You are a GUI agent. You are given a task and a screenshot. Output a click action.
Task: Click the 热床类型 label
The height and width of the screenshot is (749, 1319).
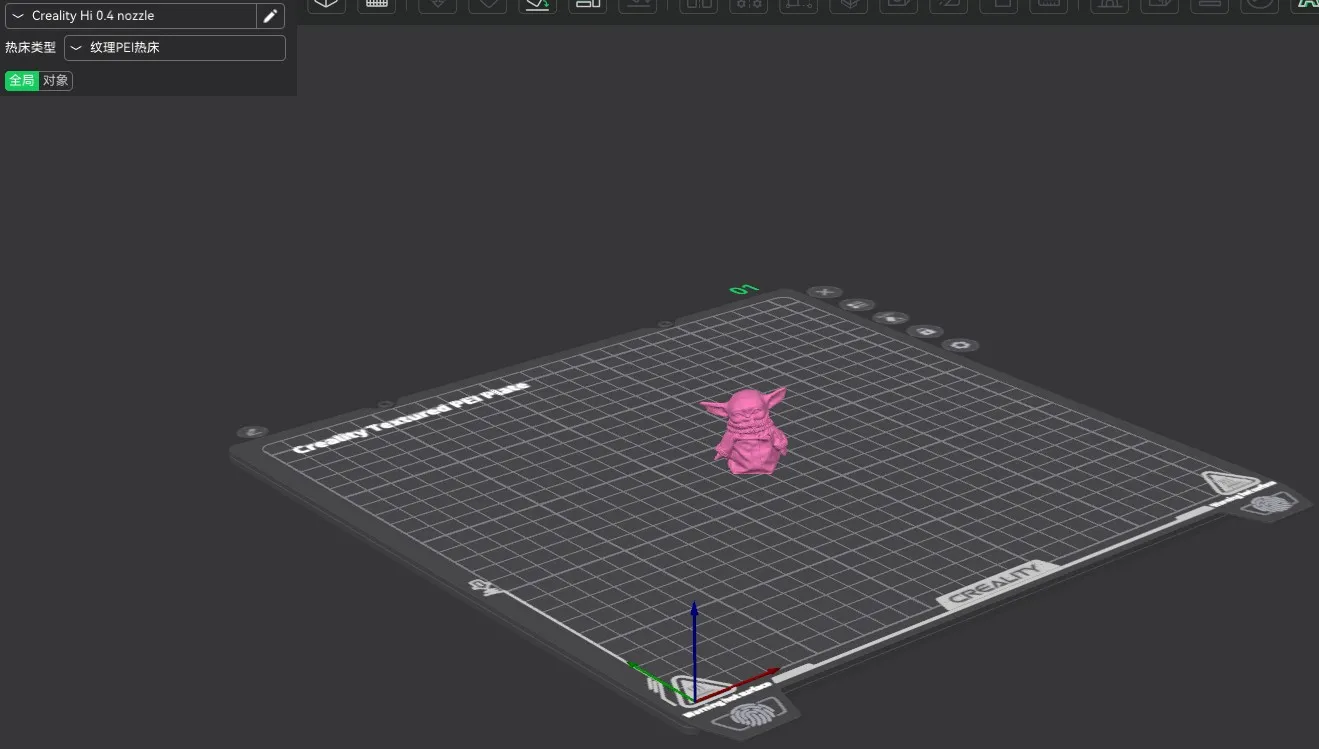point(30,48)
